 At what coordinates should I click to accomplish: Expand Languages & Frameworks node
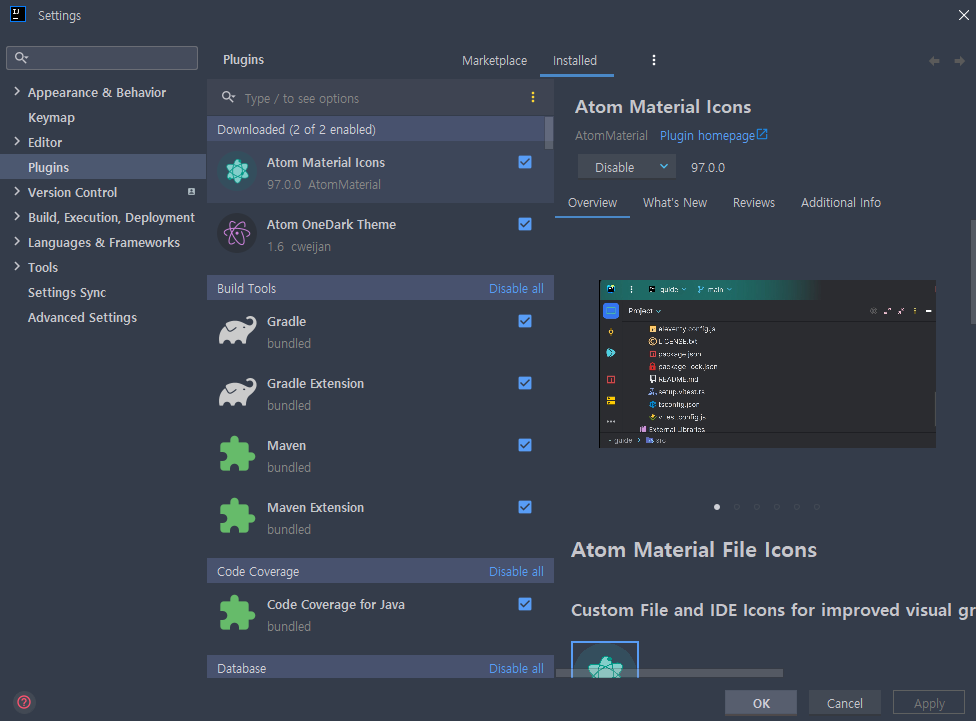[17, 241]
